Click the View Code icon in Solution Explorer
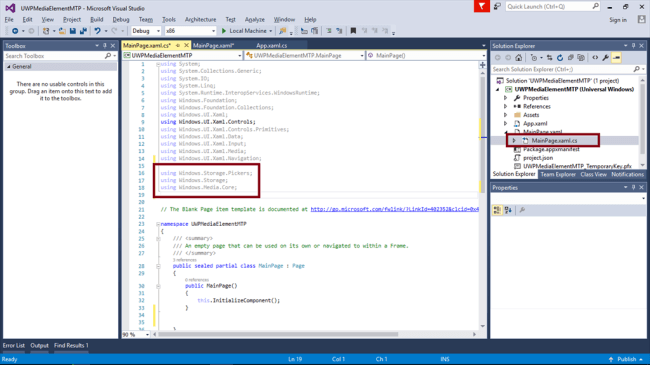 tap(595, 58)
